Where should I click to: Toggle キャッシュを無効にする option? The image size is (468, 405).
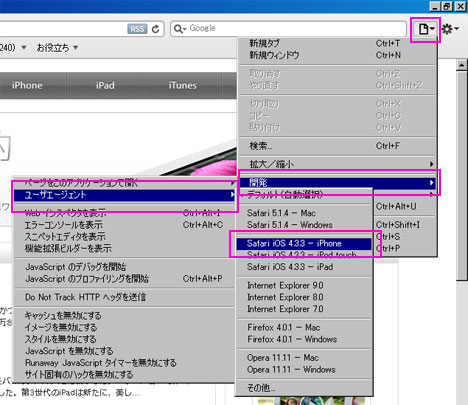click(125, 316)
